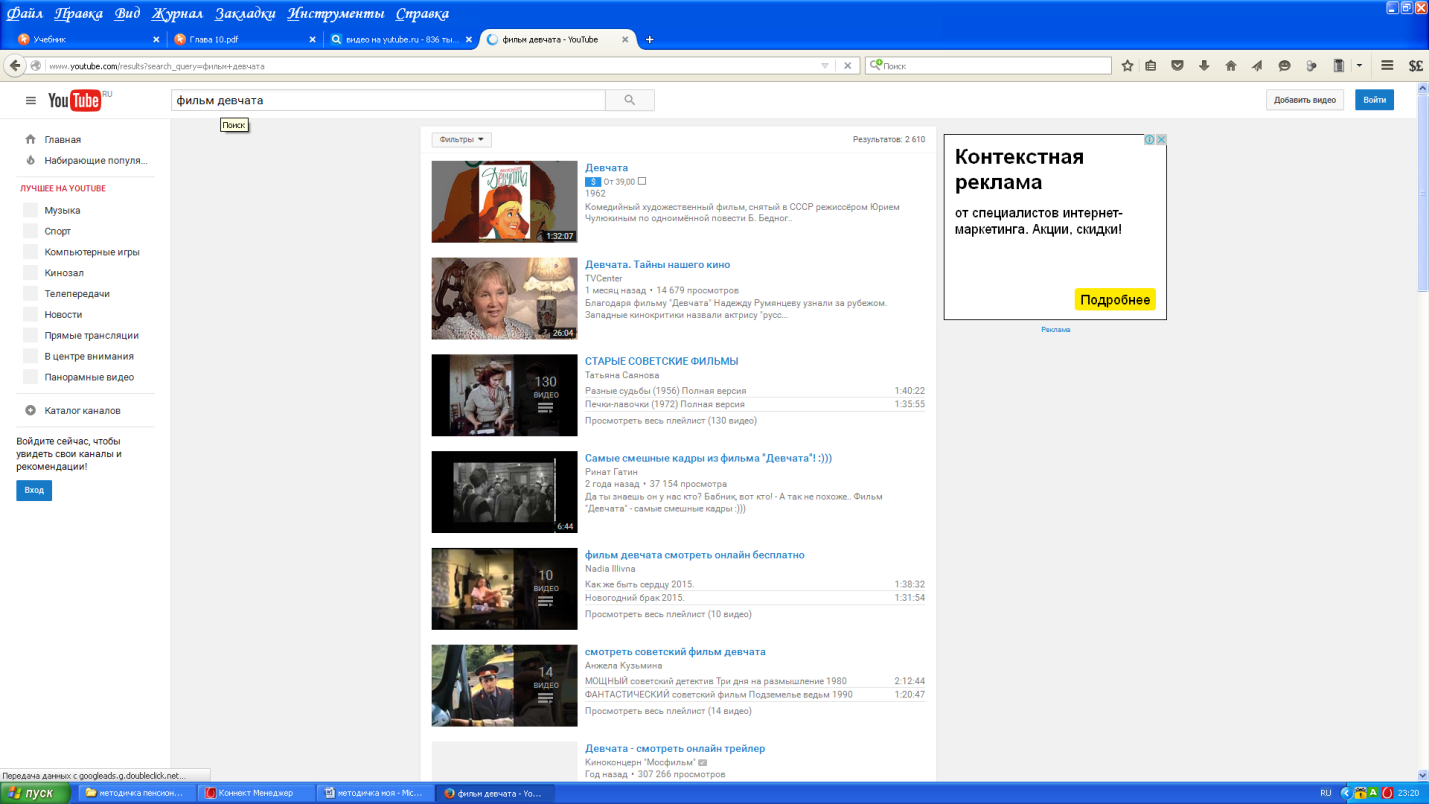Switch to the Учебник tab
1429x804 pixels.
tap(88, 40)
